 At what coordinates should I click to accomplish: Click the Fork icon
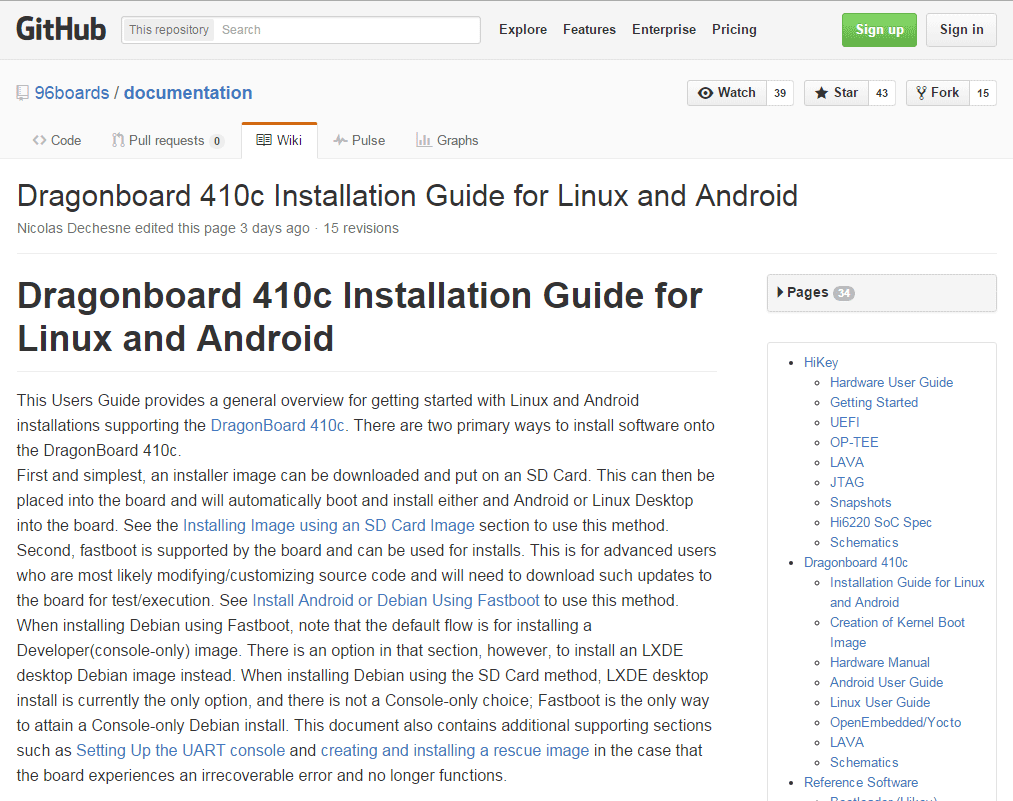[x=921, y=93]
